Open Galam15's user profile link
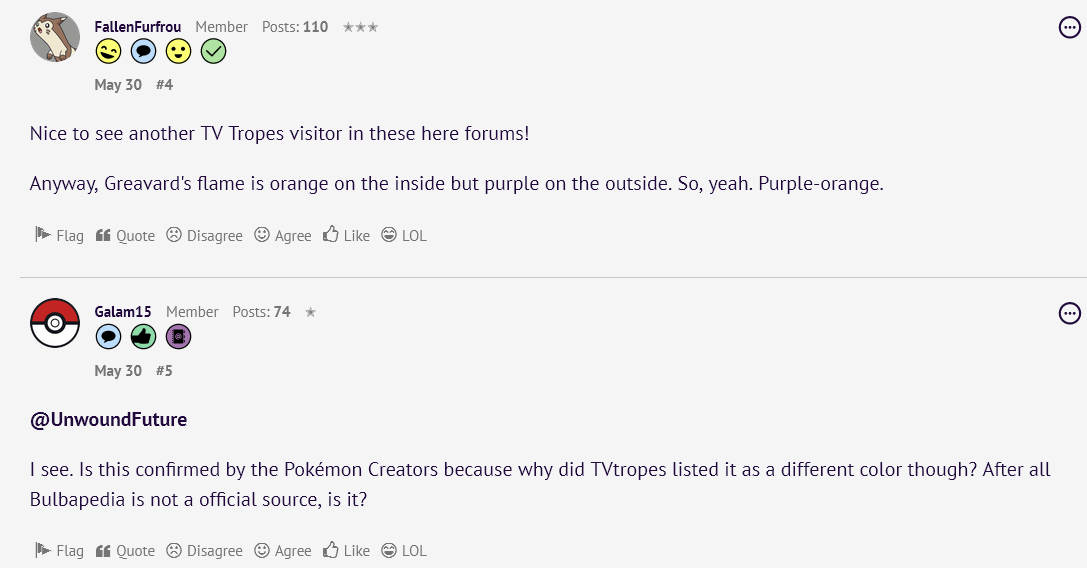 [123, 312]
